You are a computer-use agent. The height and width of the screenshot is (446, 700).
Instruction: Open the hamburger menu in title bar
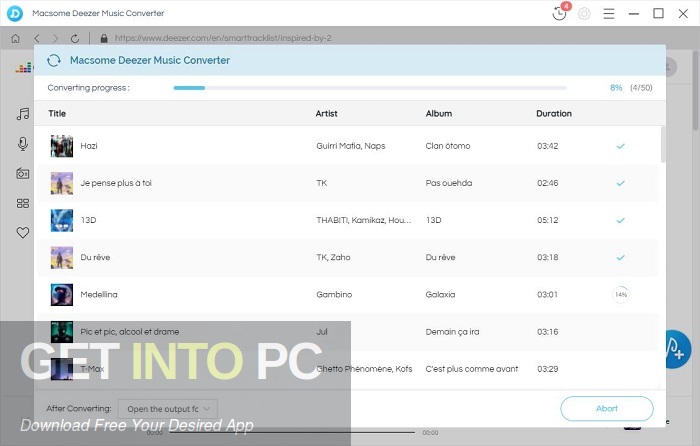tap(609, 13)
